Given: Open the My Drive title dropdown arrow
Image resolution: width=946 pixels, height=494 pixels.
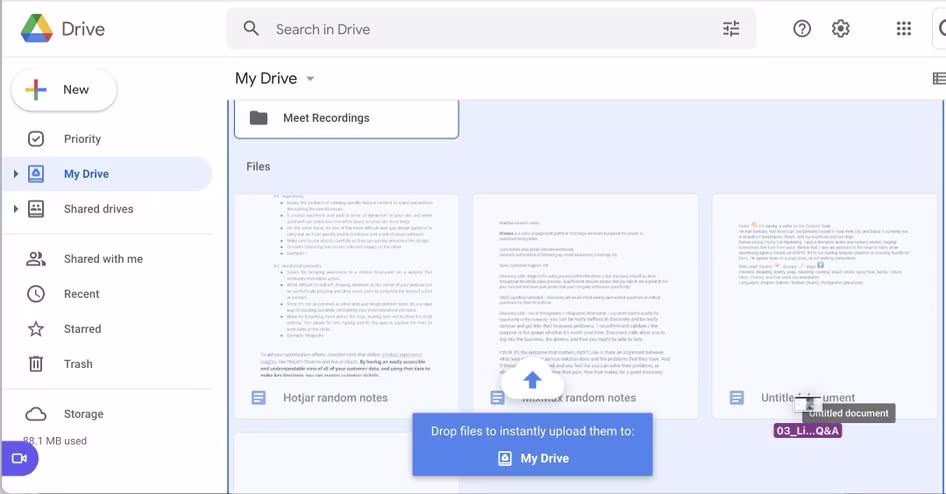Looking at the screenshot, I should [x=310, y=78].
